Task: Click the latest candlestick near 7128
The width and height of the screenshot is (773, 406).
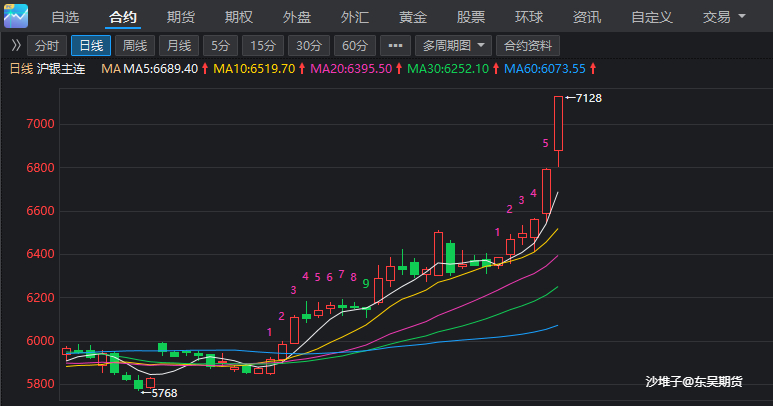Action: pos(559,124)
